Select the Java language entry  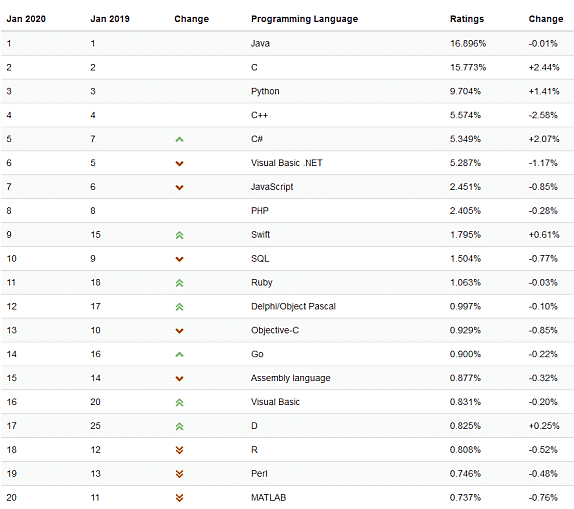pos(260,44)
